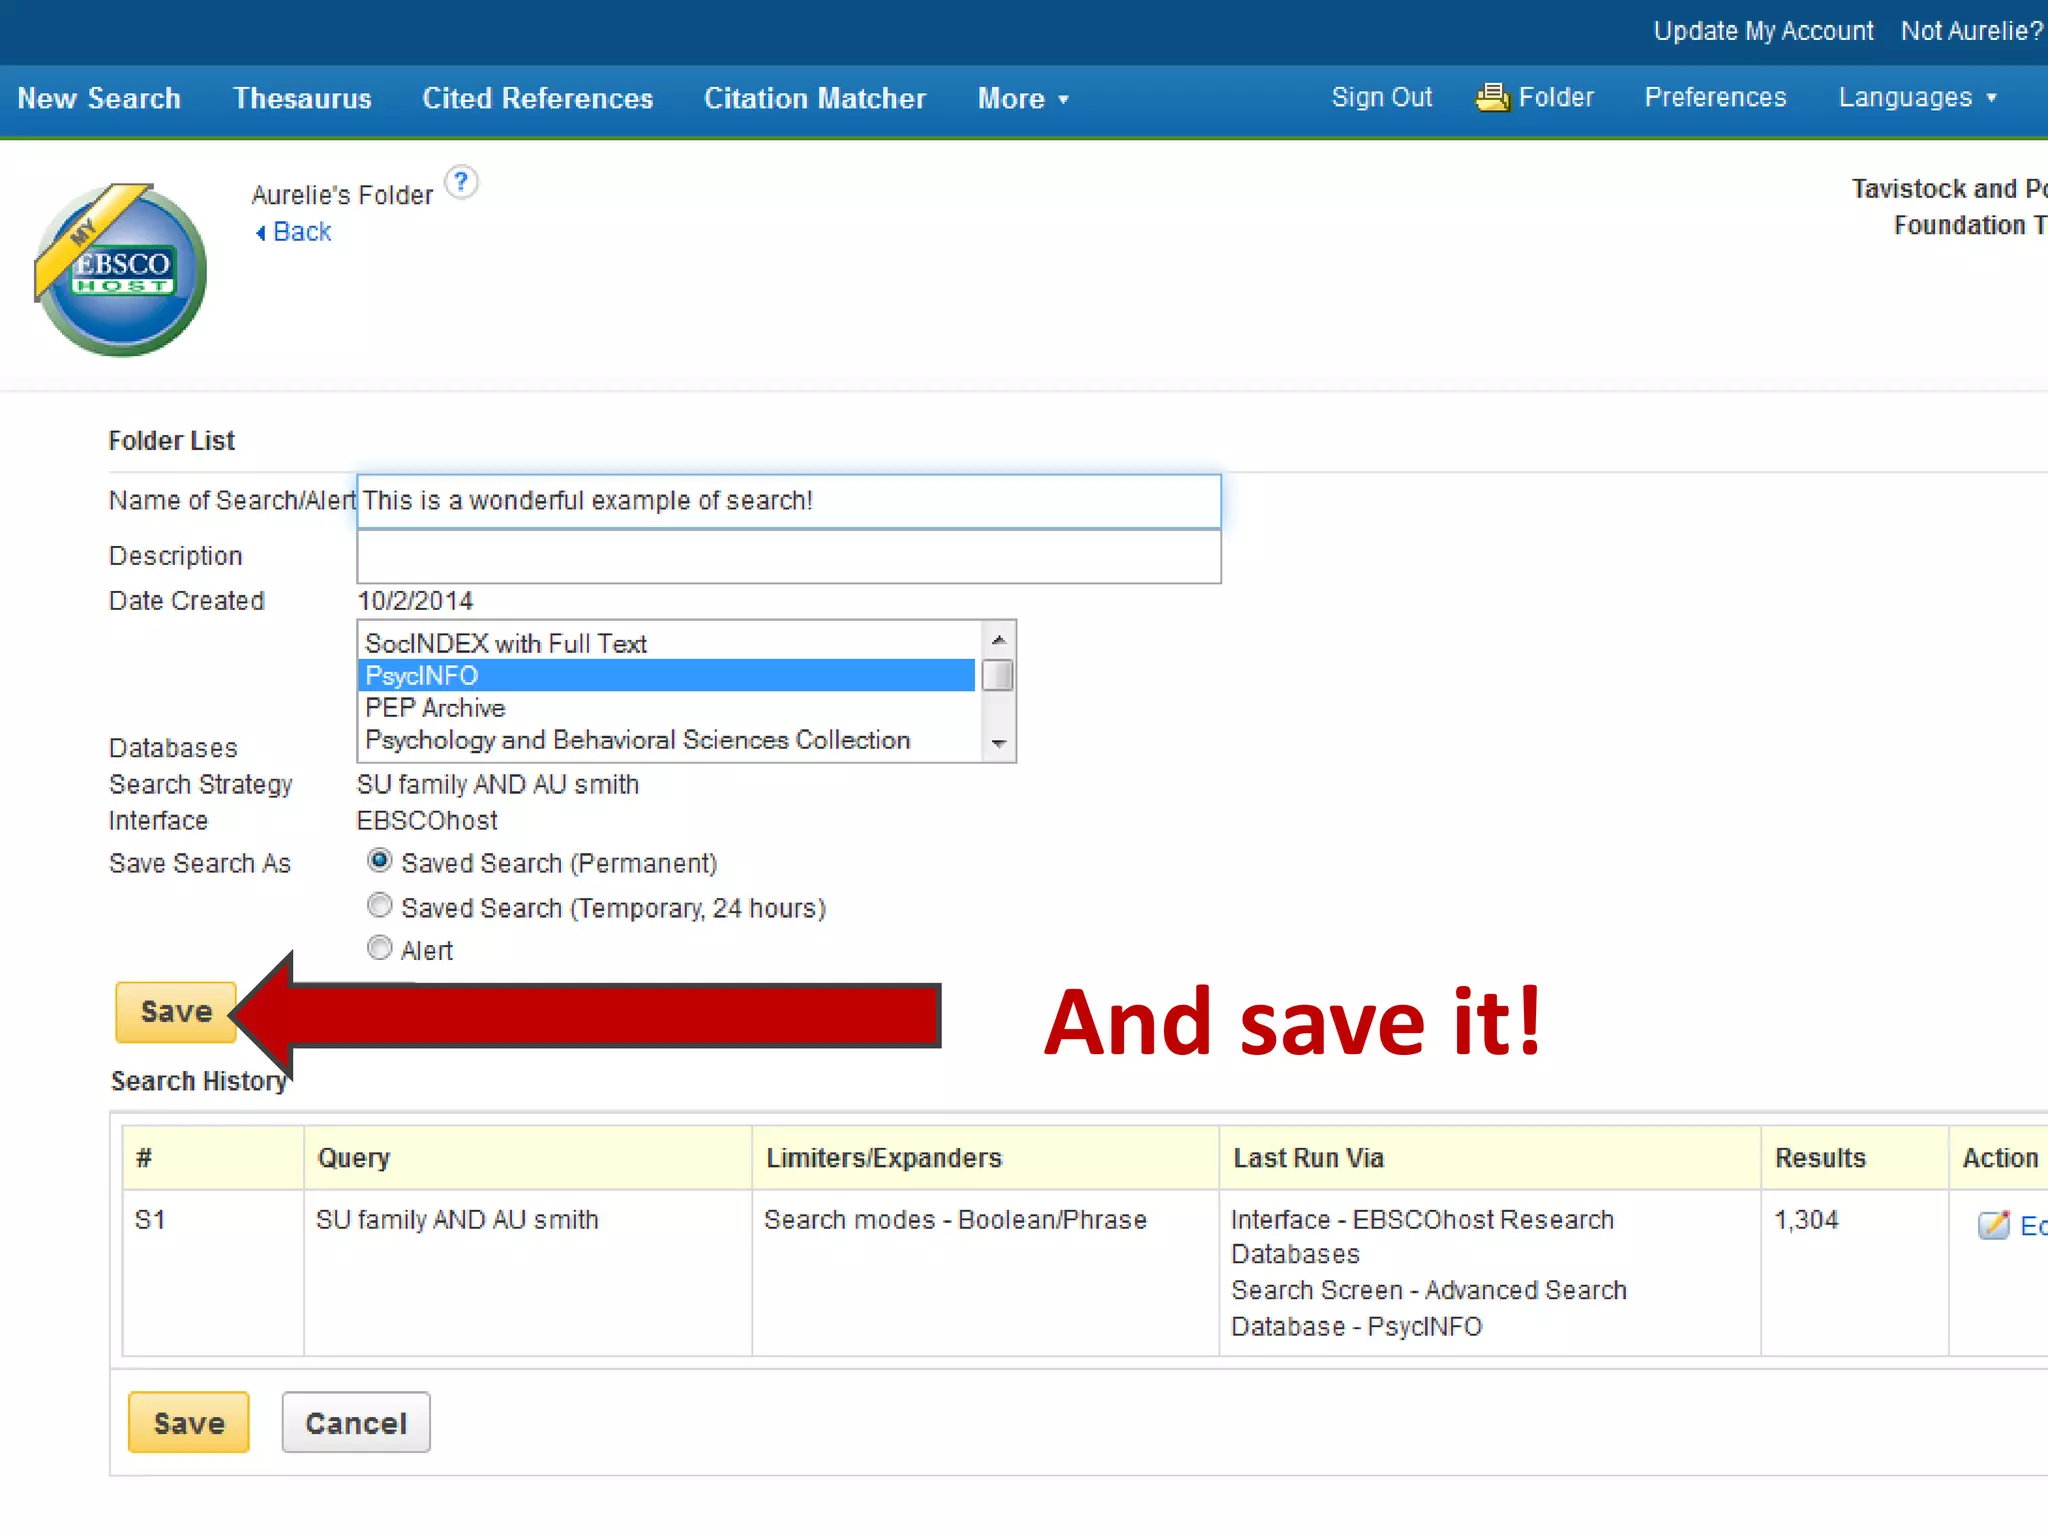Click Sign Out link
Image resolution: width=2048 pixels, height=1536 pixels.
tap(1381, 98)
